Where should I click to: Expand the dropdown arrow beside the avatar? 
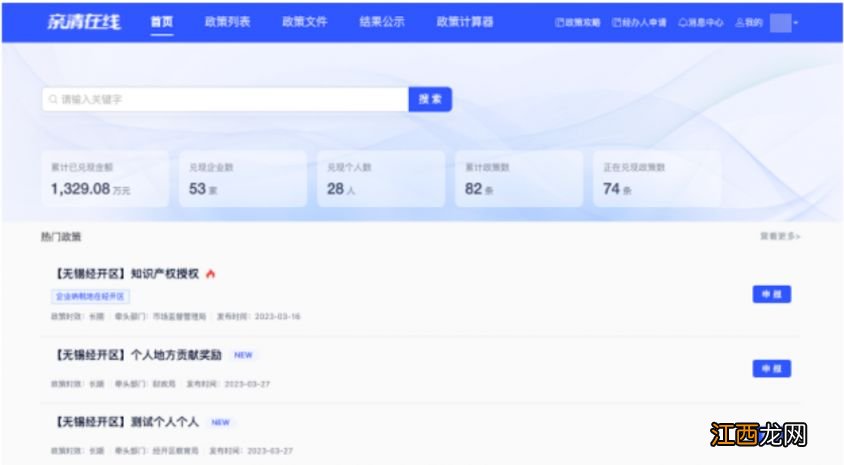tap(796, 23)
